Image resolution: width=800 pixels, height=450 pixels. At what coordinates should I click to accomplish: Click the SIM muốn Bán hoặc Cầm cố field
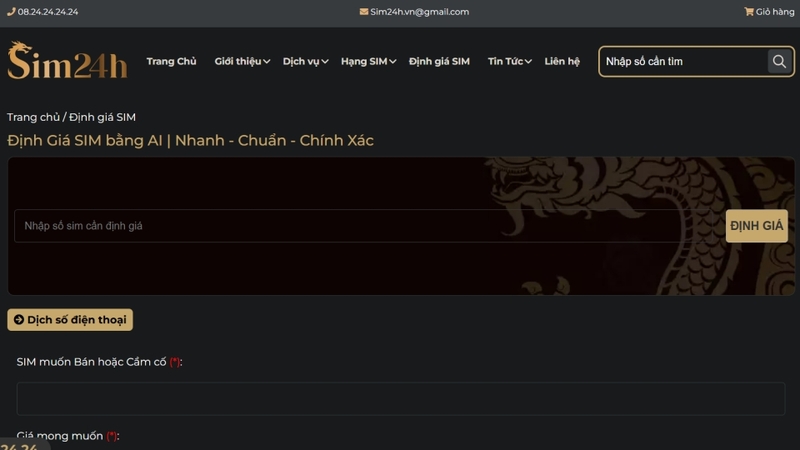click(x=401, y=398)
